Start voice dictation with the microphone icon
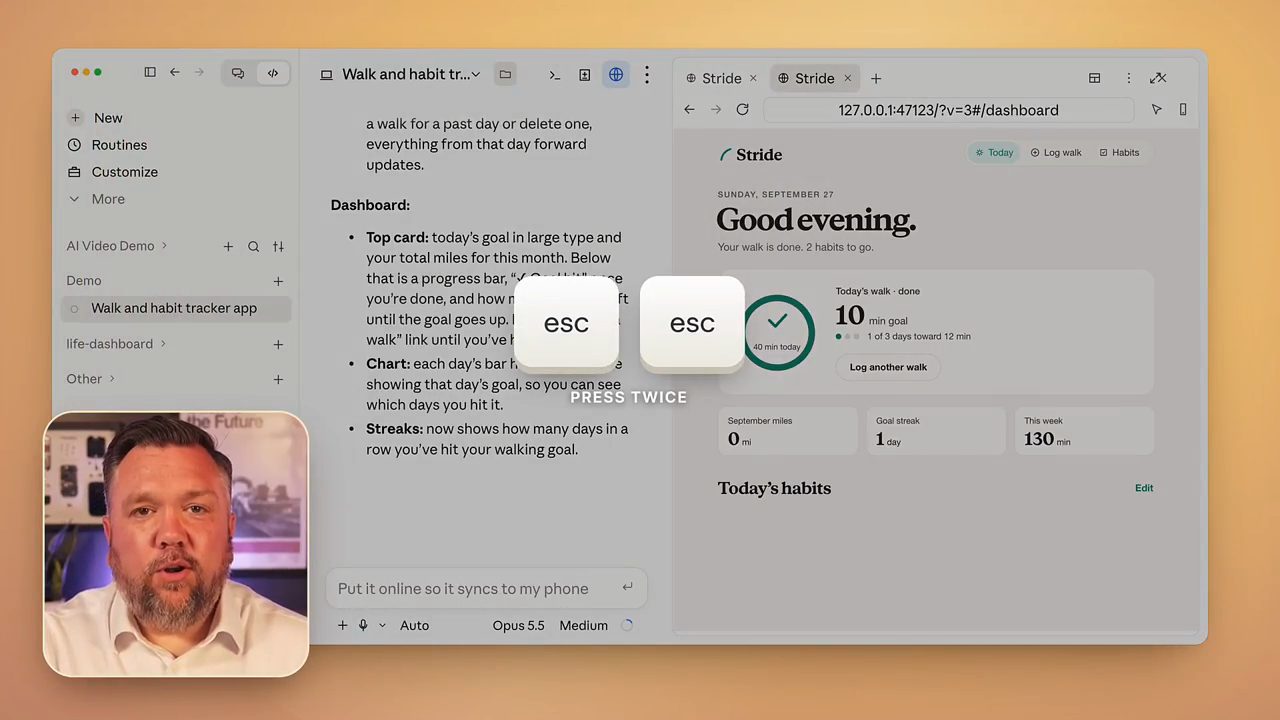This screenshot has height=720, width=1280. click(363, 625)
